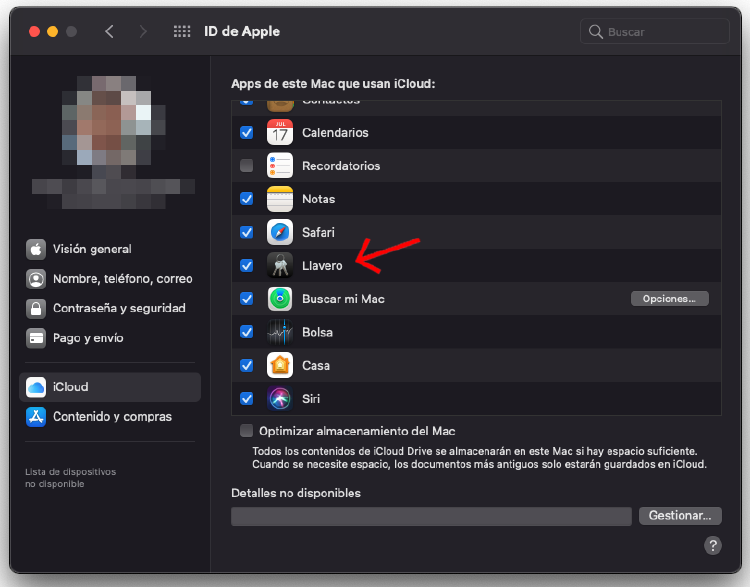Image resolution: width=750 pixels, height=587 pixels.
Task: Open Pago y envío section
Action: pos(110,338)
